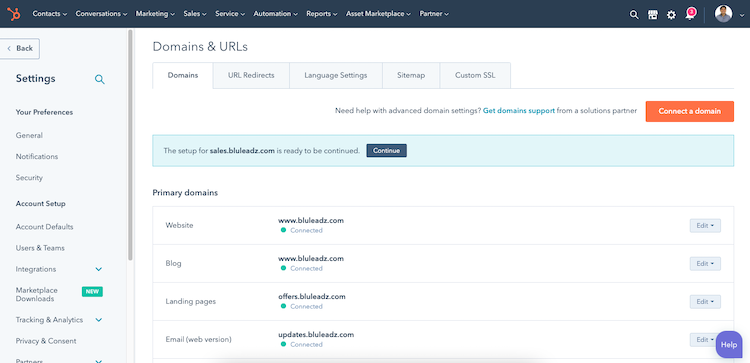Open Users & Teams in sidebar

(x=40, y=248)
